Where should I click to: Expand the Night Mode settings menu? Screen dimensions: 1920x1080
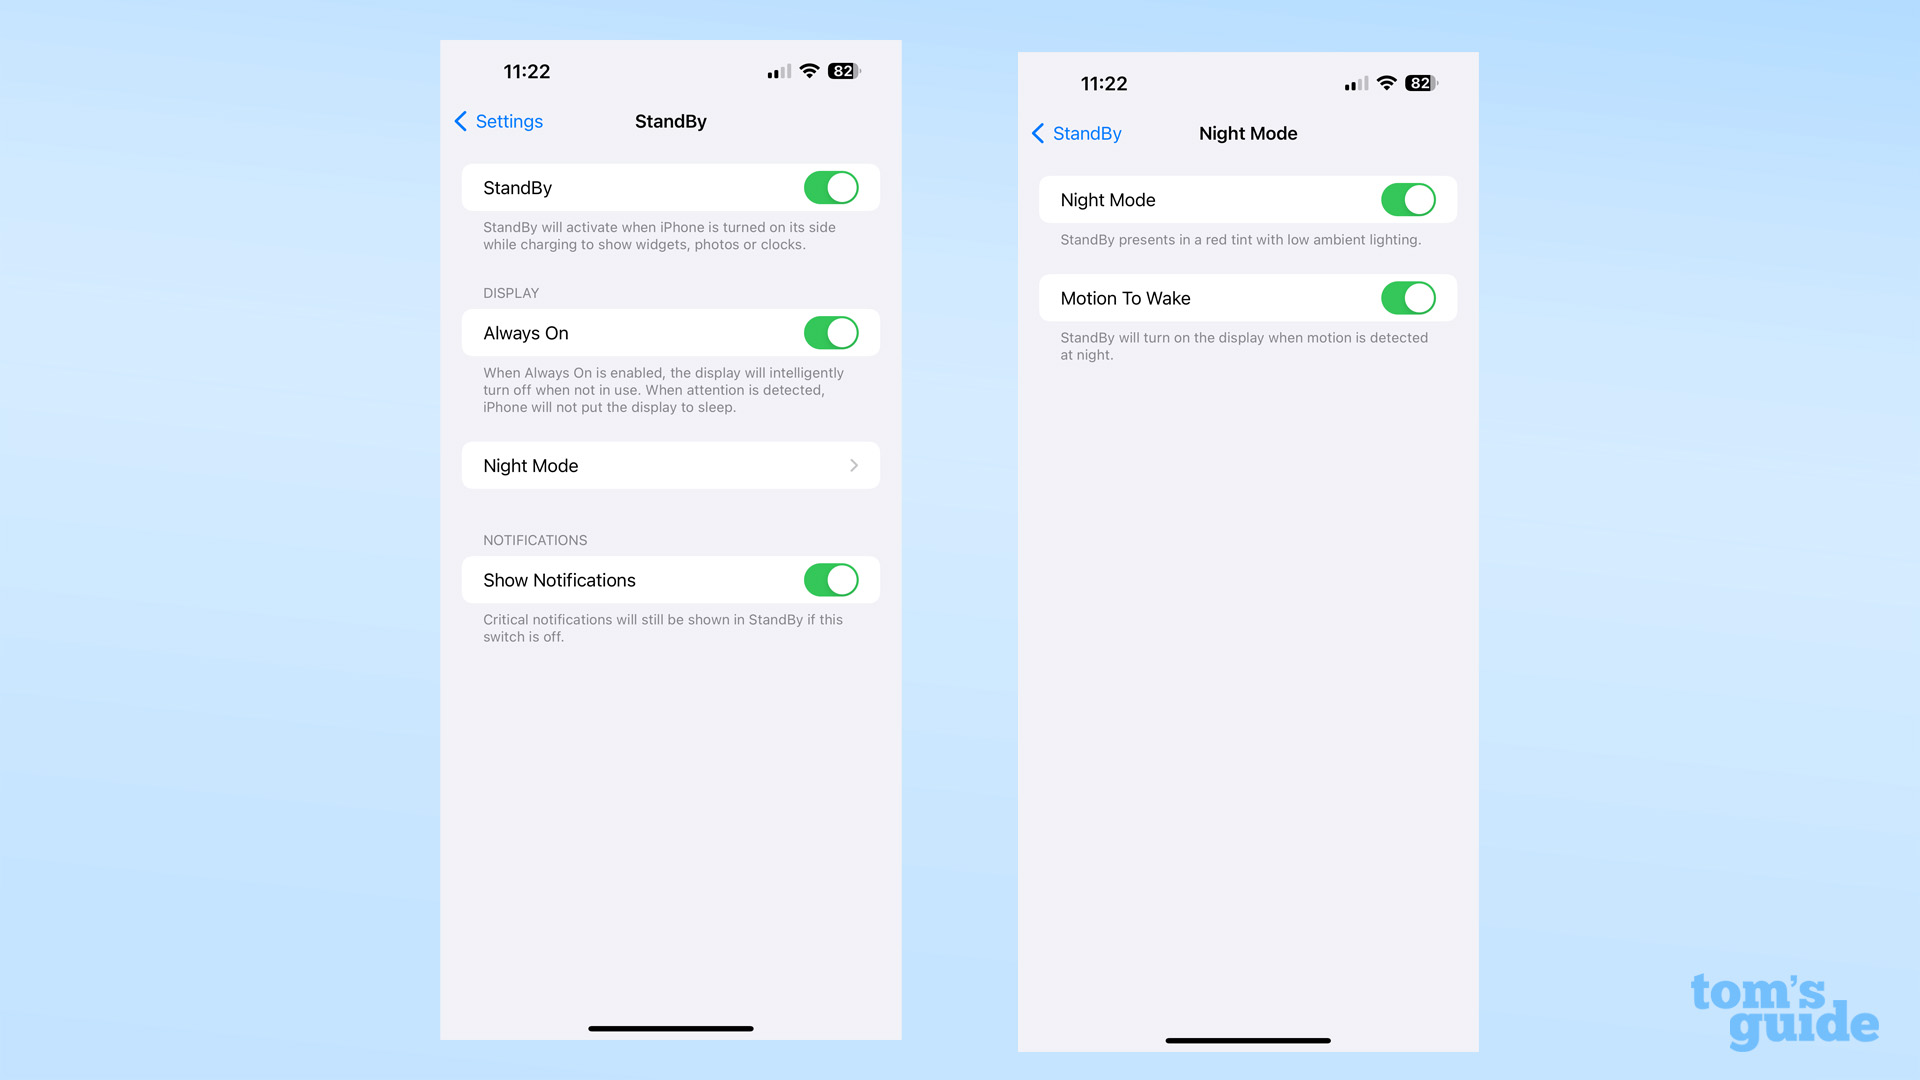point(670,464)
